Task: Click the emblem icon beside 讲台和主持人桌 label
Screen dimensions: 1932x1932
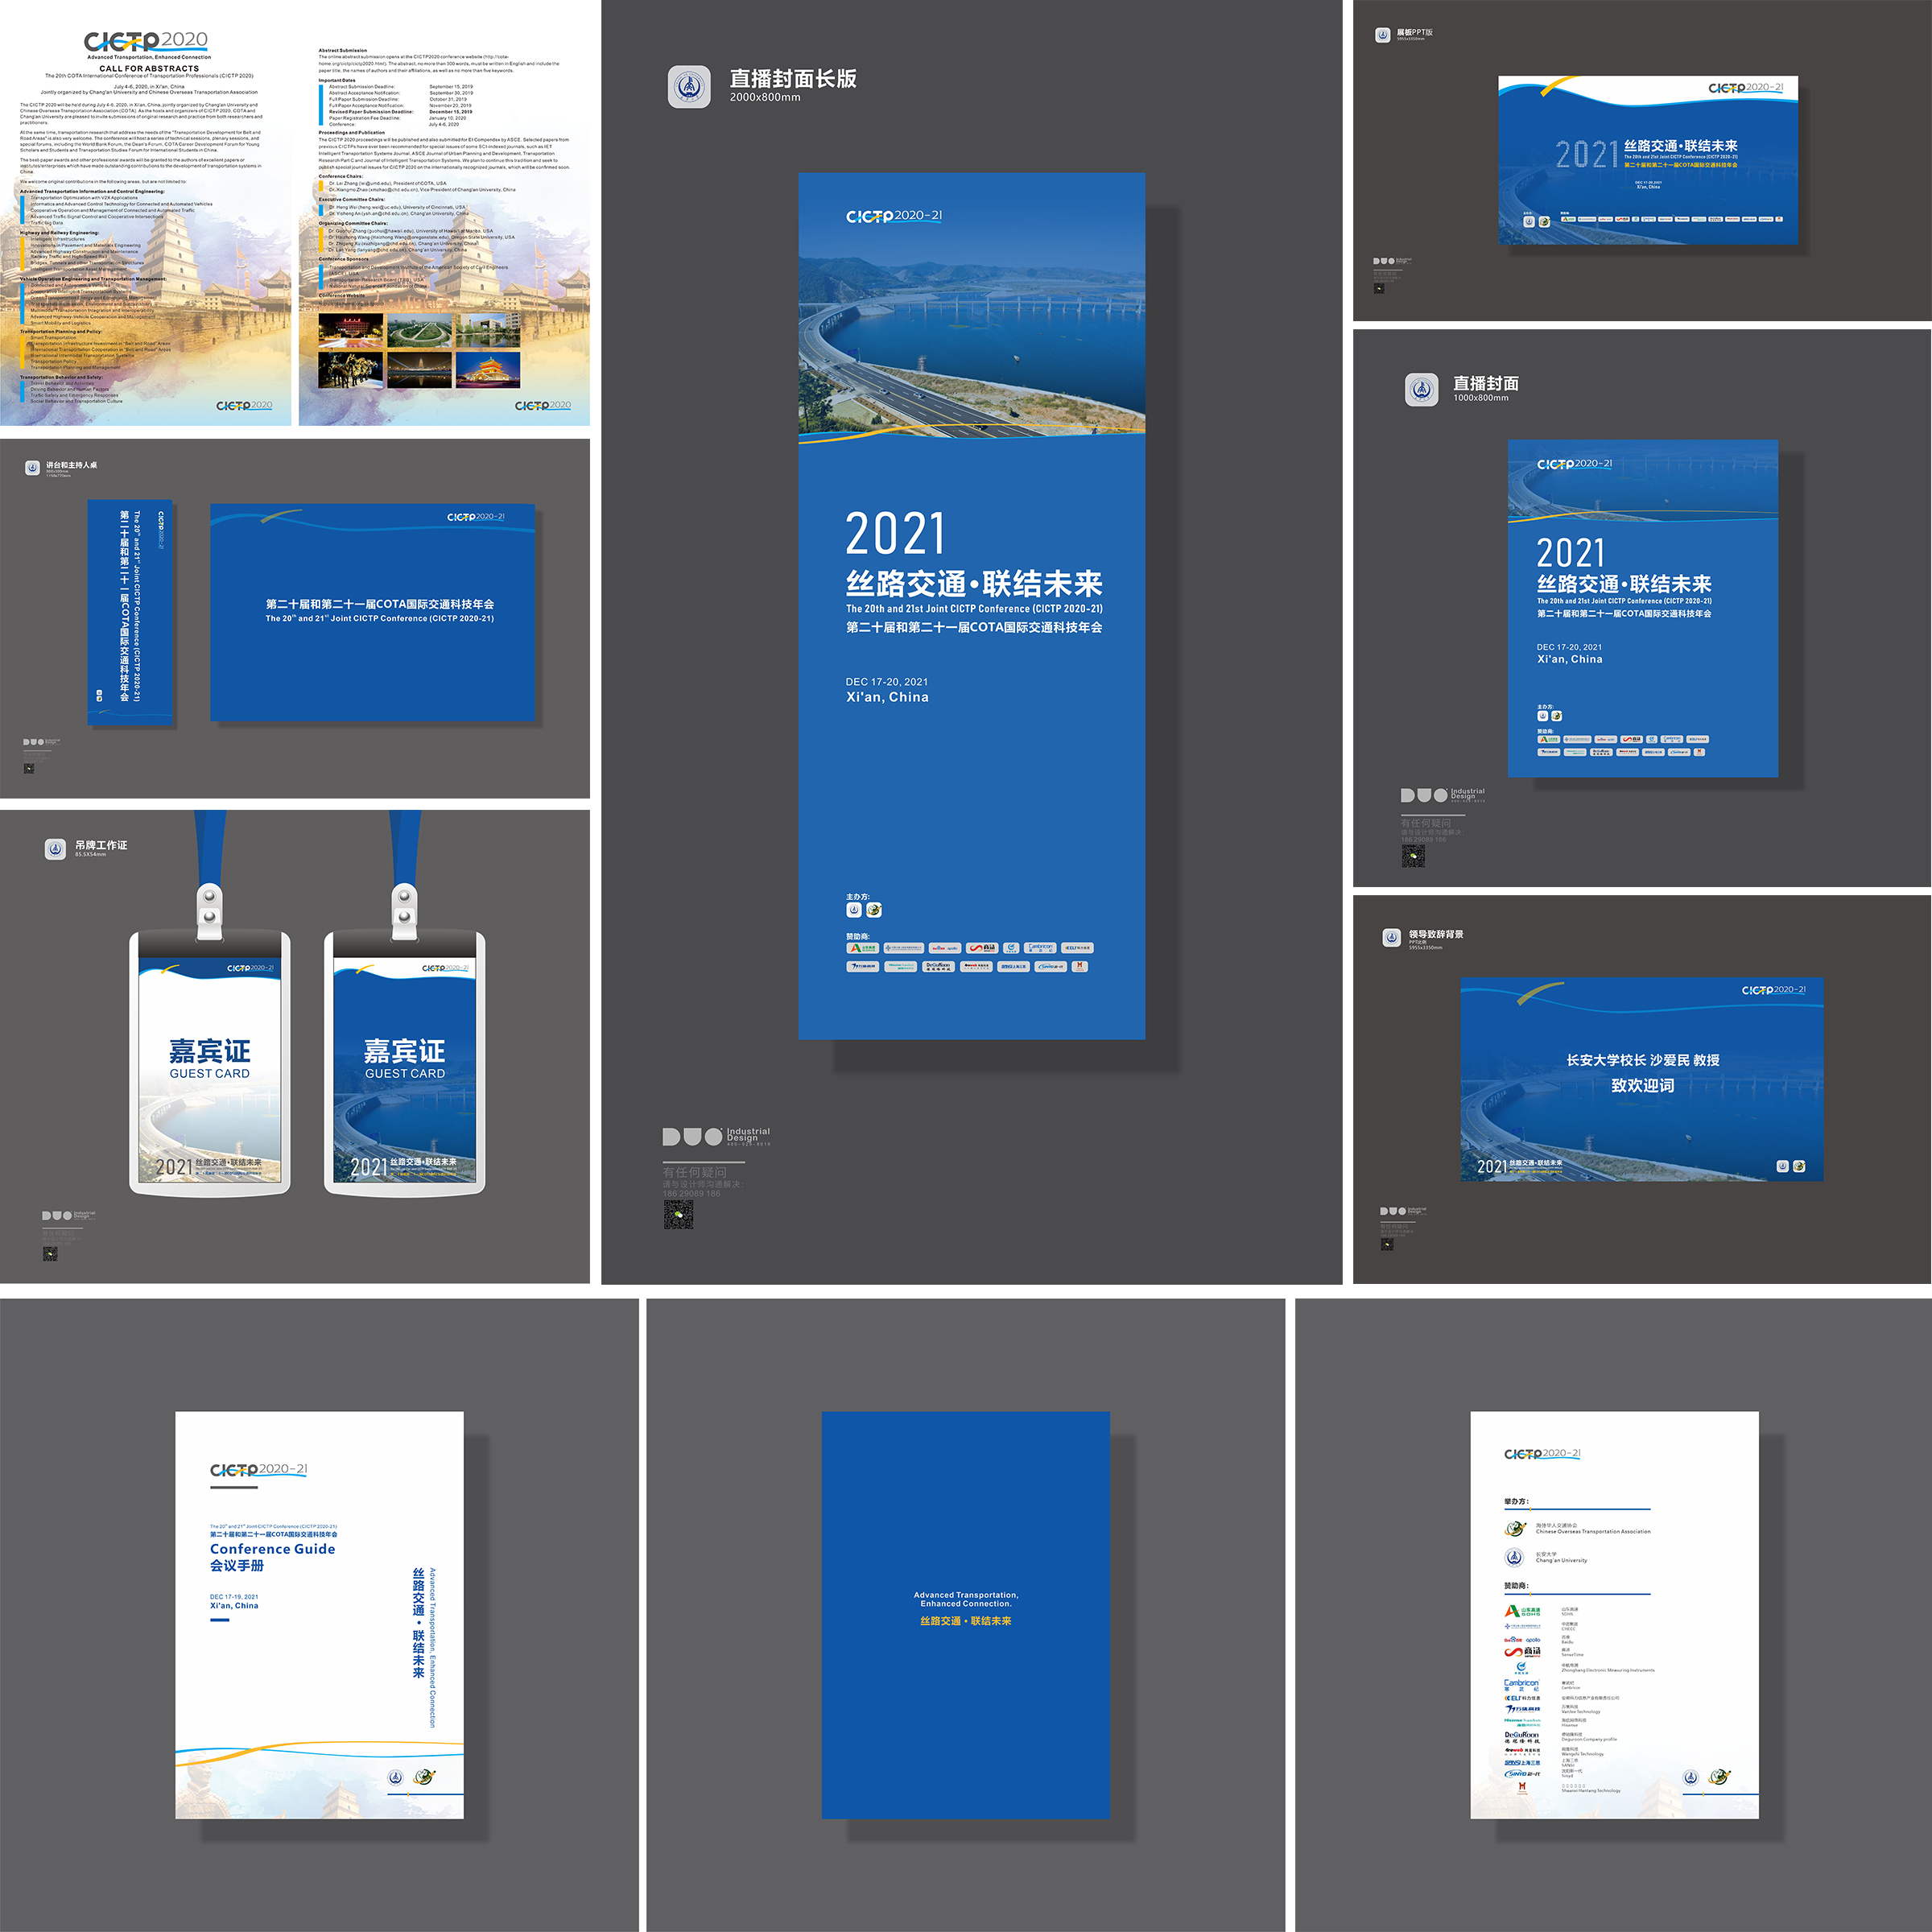Action: (32, 467)
